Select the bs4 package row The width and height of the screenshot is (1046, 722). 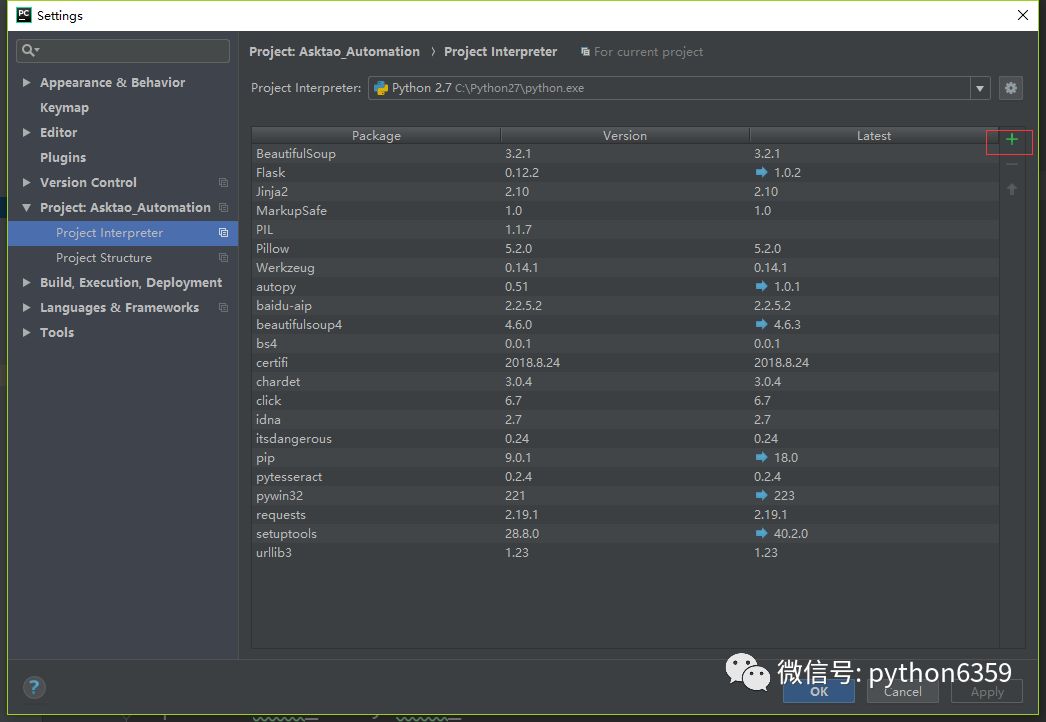(x=625, y=344)
